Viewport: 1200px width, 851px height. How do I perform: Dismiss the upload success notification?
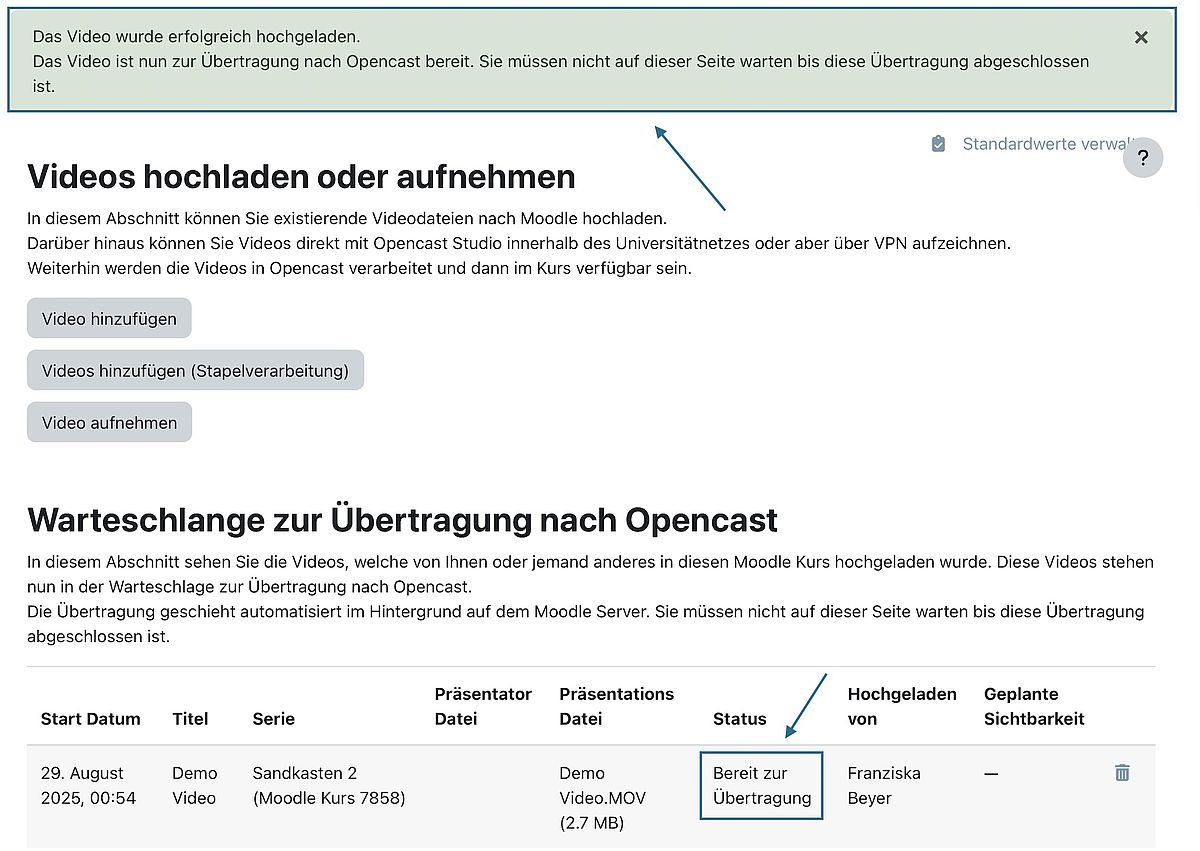[x=1141, y=37]
